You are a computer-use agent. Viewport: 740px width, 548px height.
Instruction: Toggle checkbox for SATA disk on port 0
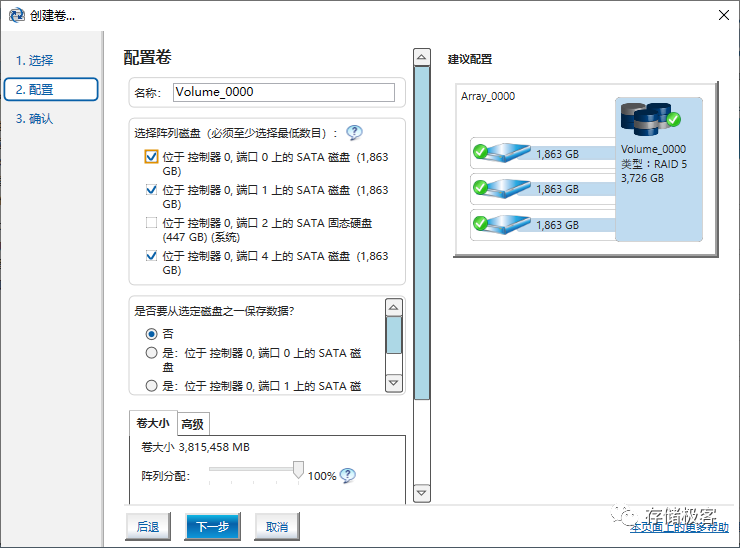coord(151,157)
